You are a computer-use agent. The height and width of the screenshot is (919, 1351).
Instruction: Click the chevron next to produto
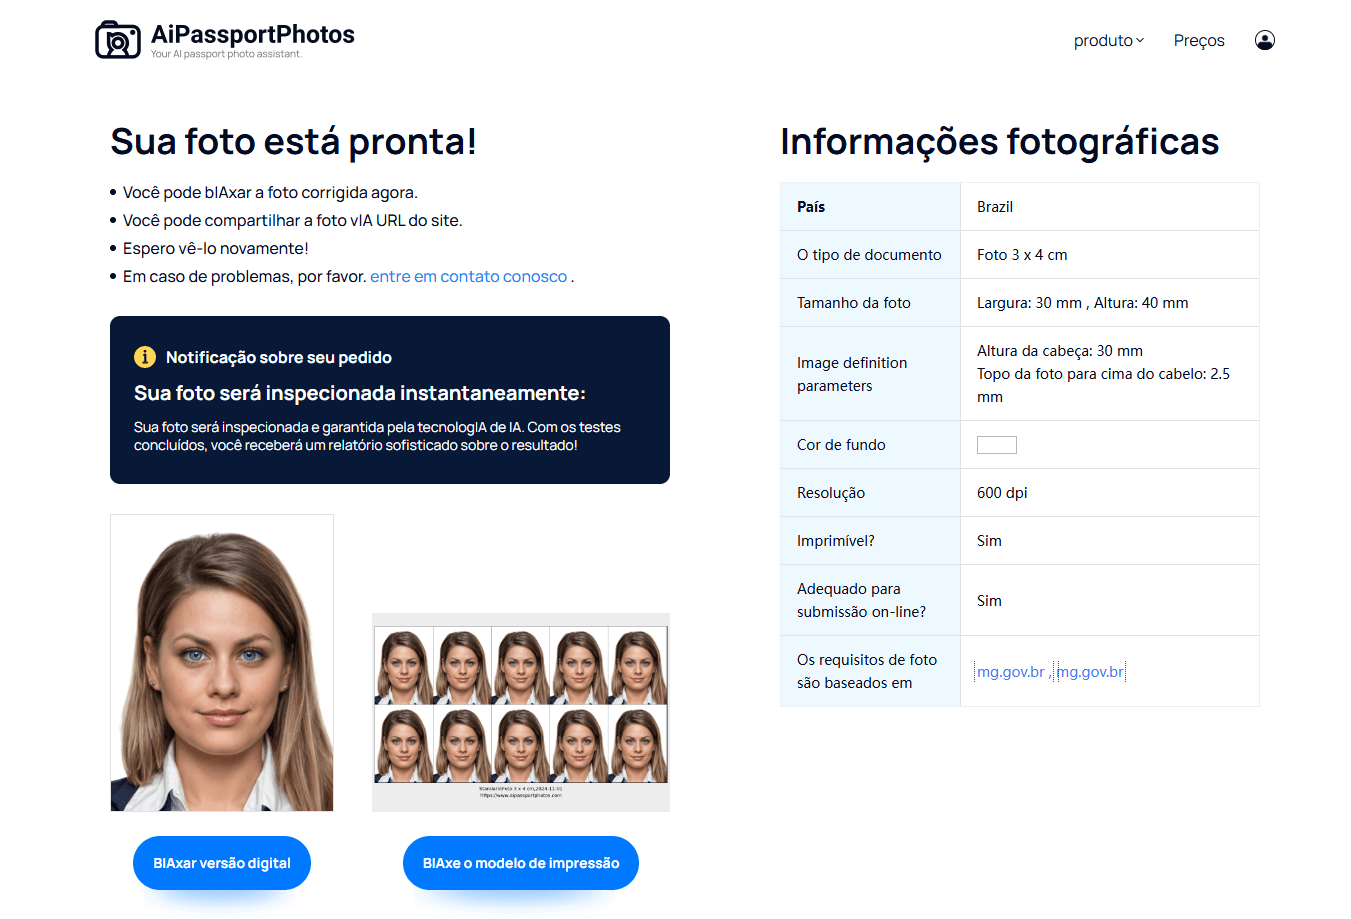tap(1140, 41)
